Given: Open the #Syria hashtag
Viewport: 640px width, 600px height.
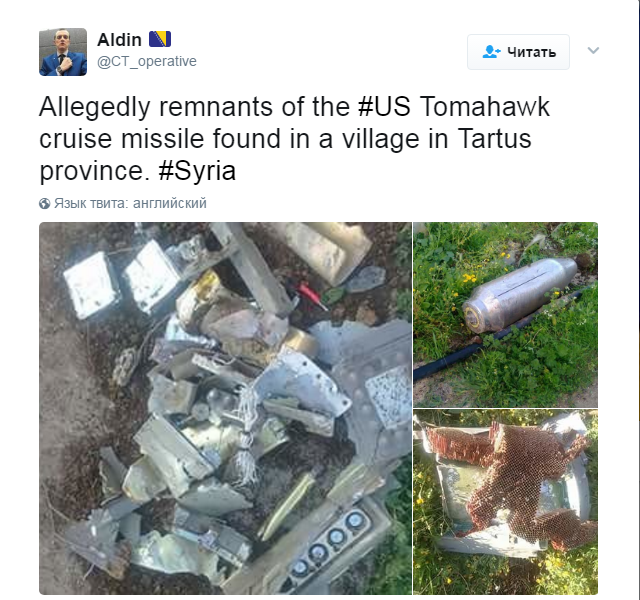Looking at the screenshot, I should [197, 171].
